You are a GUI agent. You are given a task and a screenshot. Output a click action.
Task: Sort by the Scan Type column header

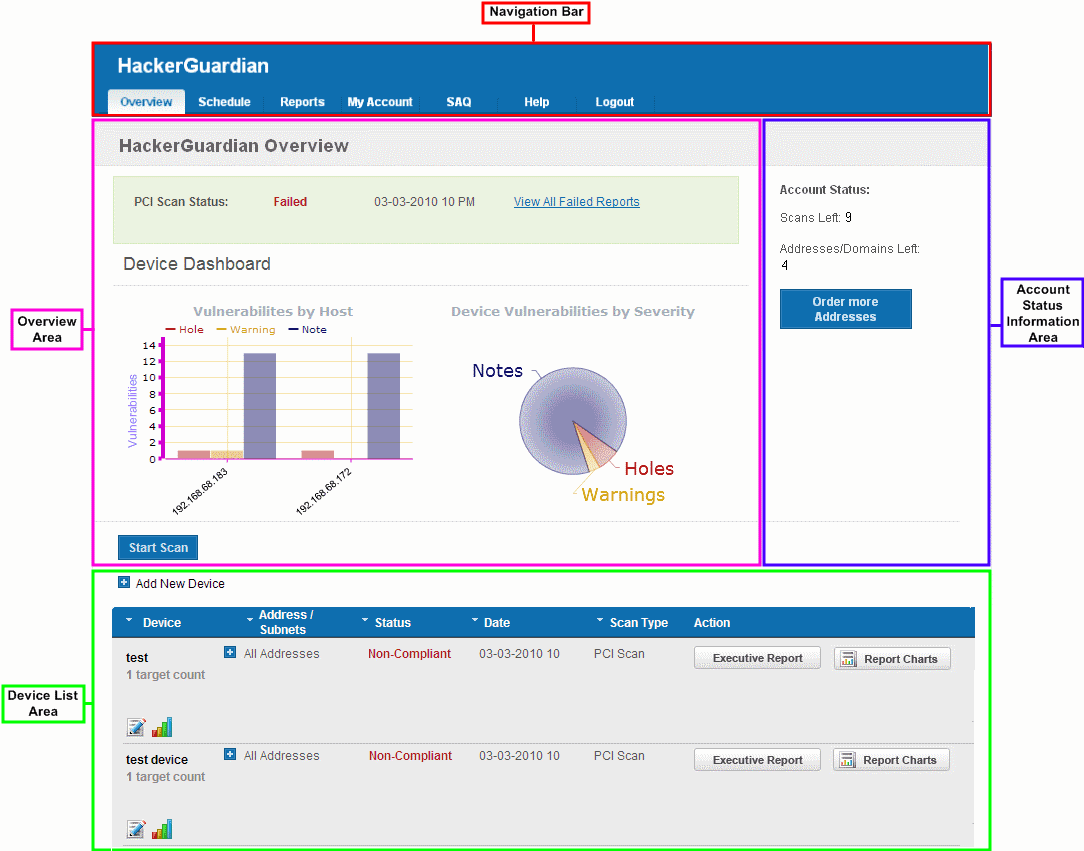pyautogui.click(x=638, y=622)
